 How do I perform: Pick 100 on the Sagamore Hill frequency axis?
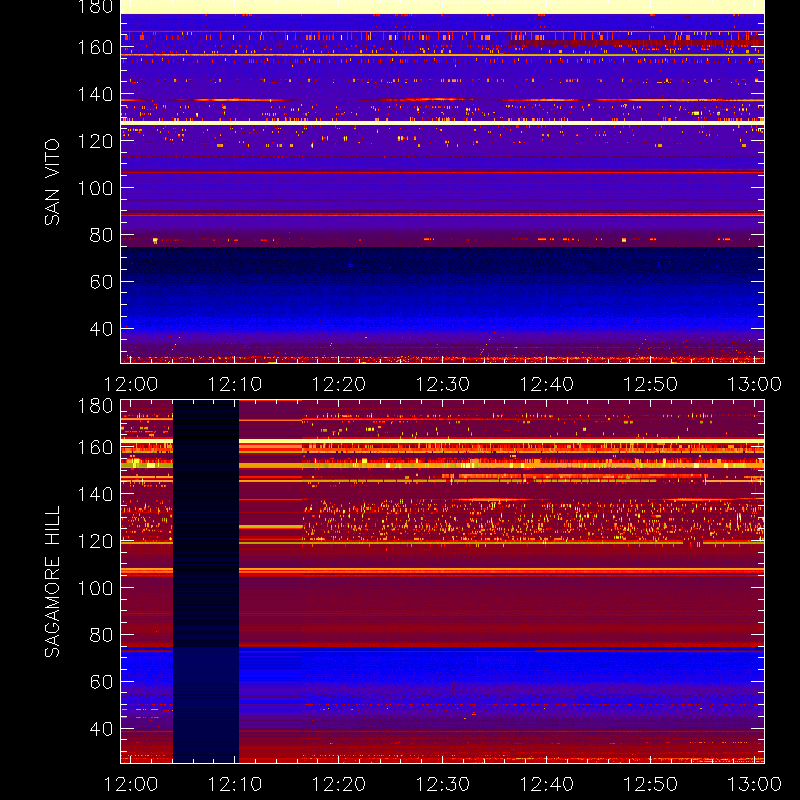pos(95,588)
